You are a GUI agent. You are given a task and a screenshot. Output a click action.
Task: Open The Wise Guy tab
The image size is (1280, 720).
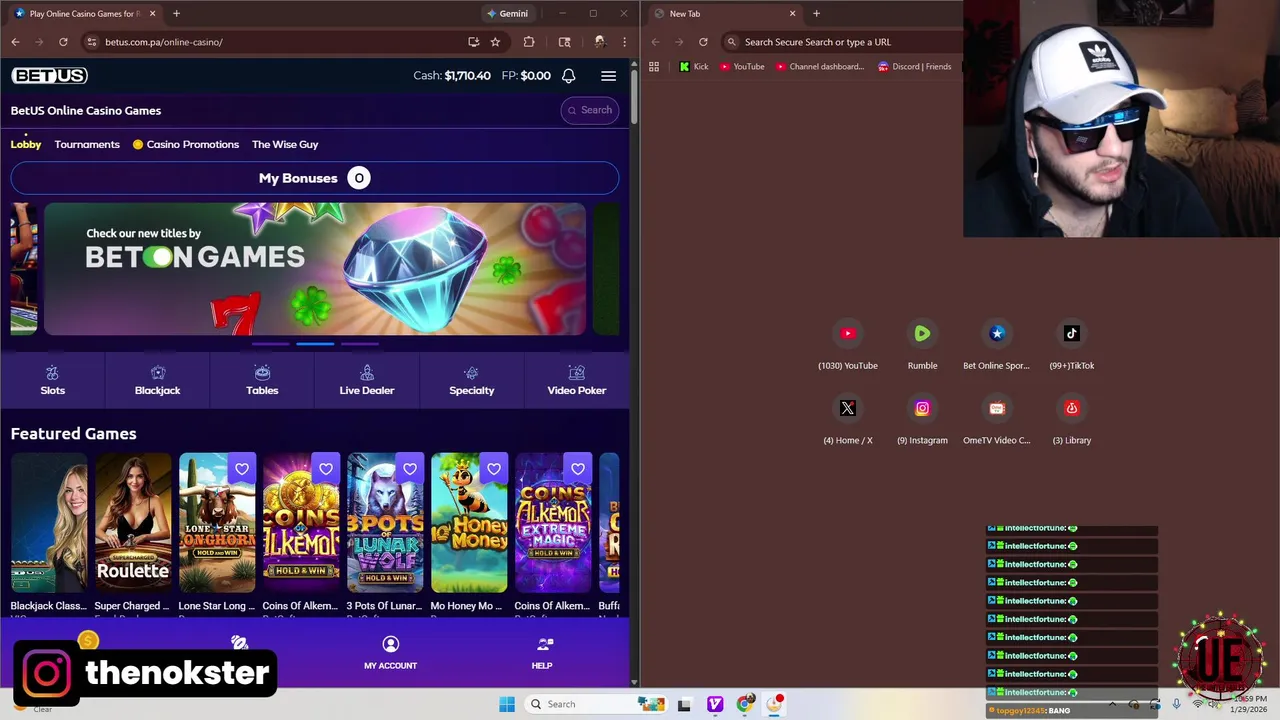click(285, 144)
